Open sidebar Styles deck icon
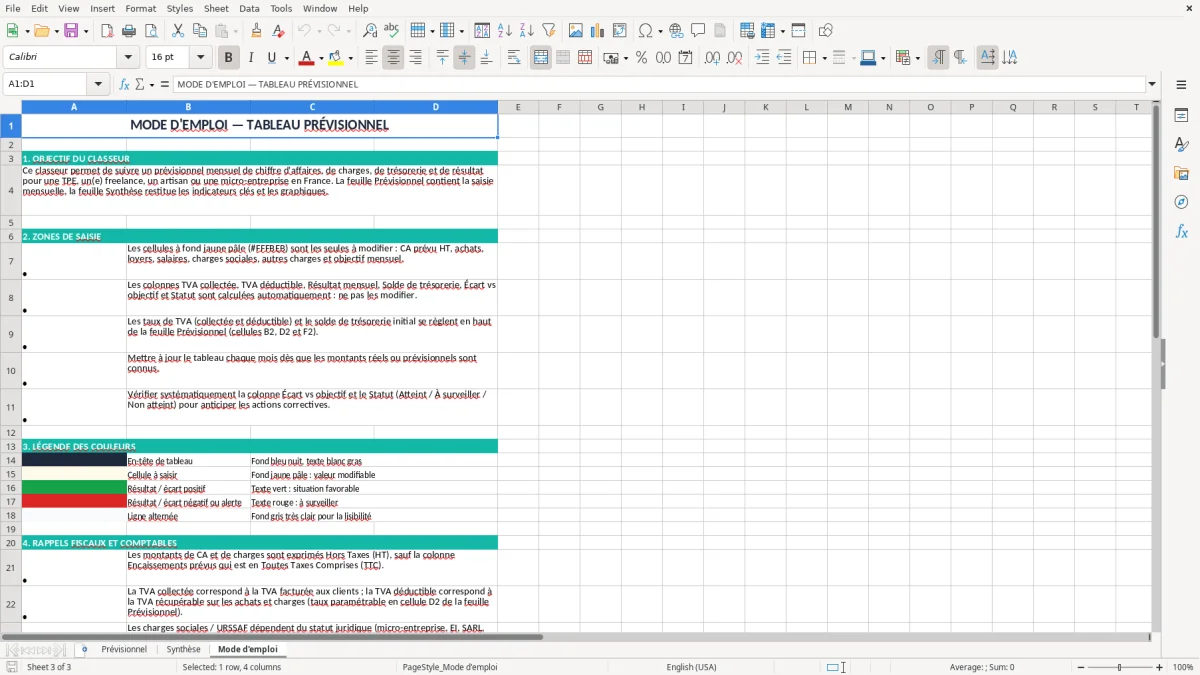 [1181, 145]
